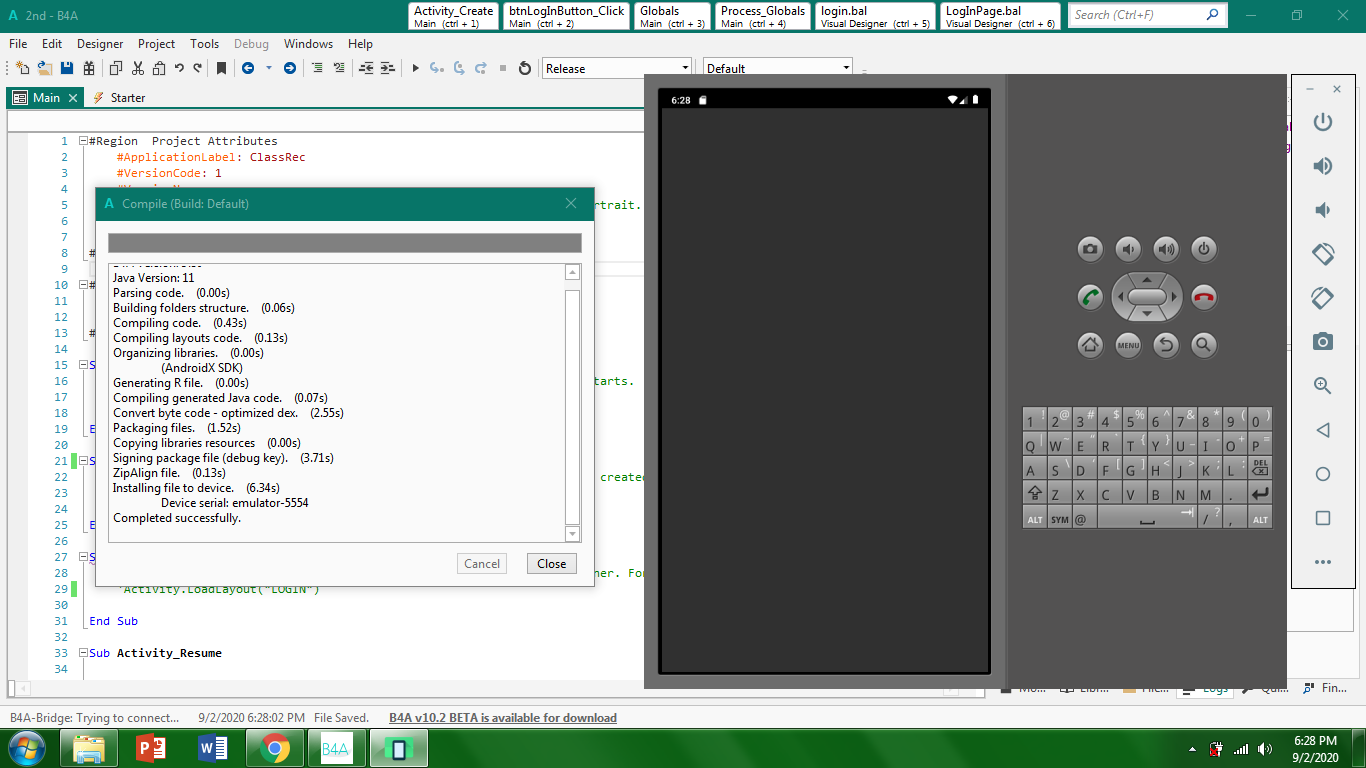The image size is (1366, 768).
Task: Navigate backward with the blue left arrow
Action: (x=248, y=68)
